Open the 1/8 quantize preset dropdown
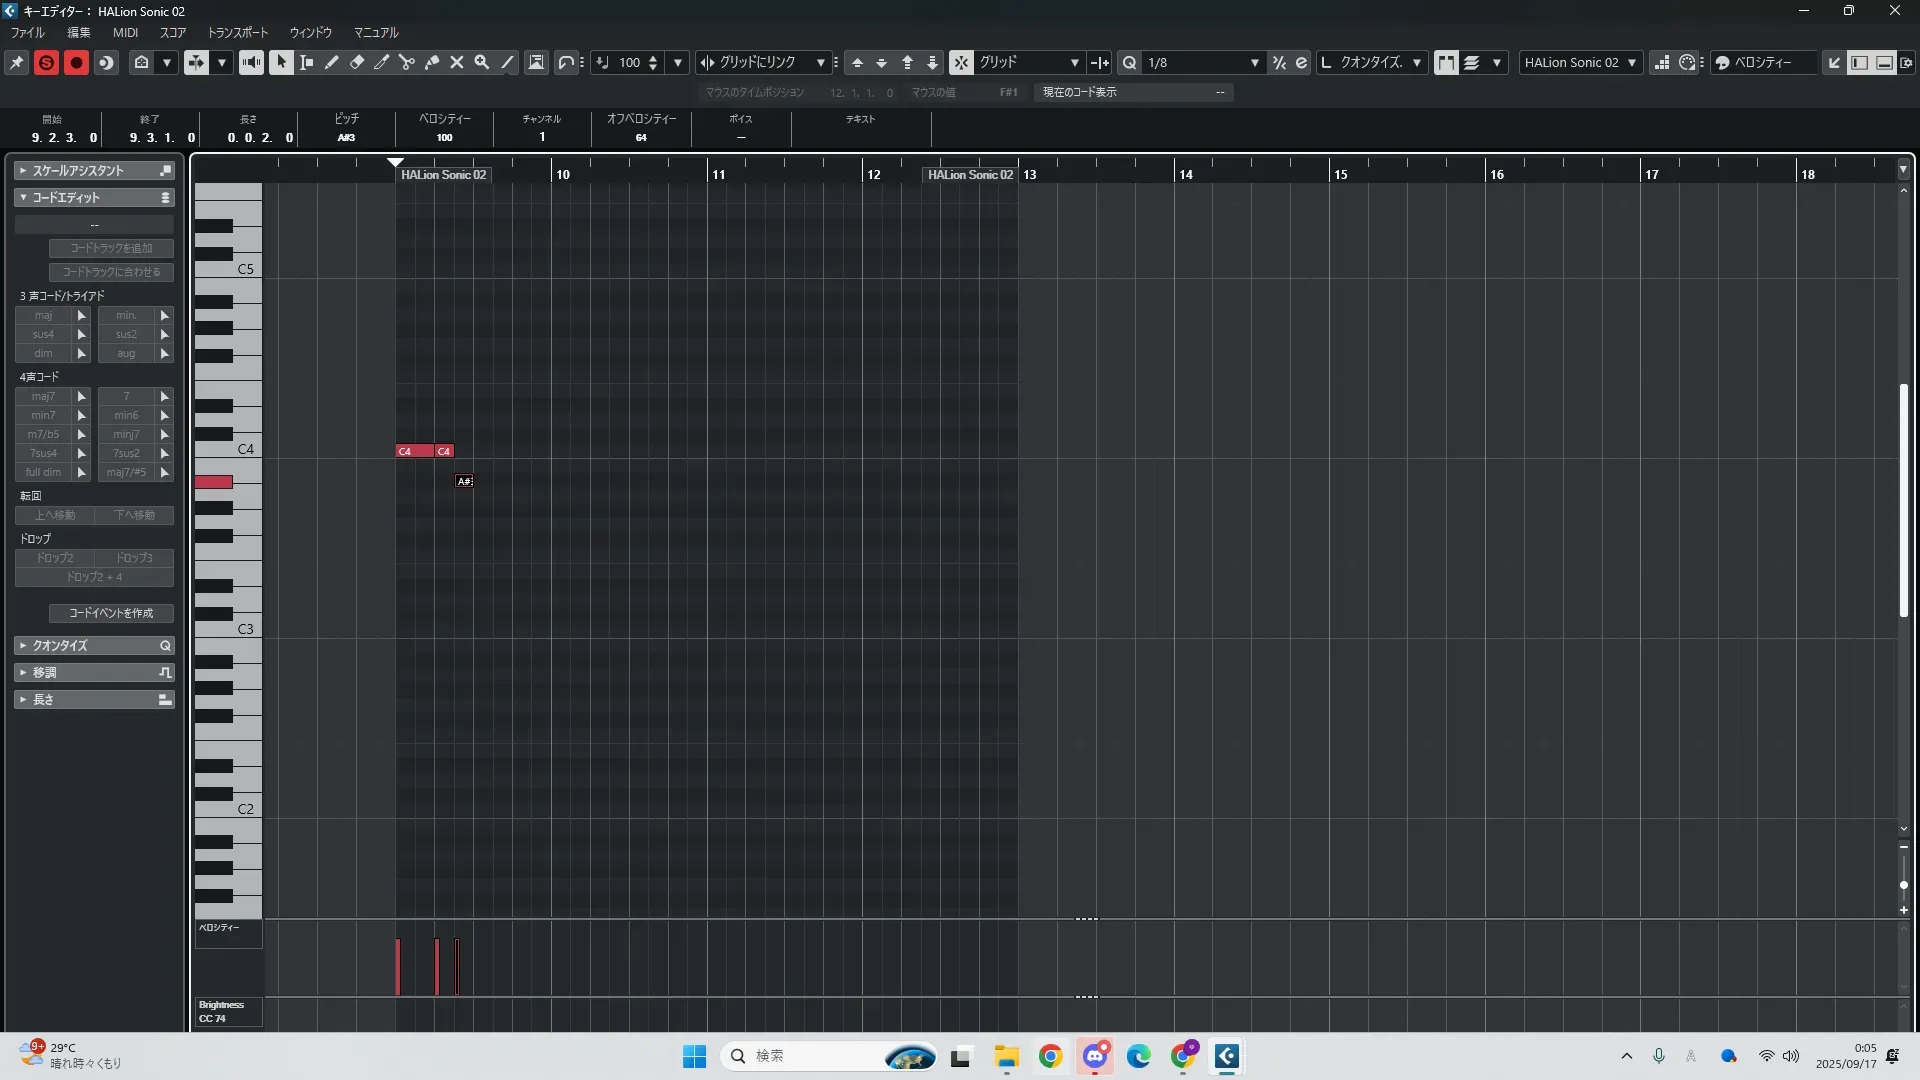This screenshot has height=1080, width=1920. (1255, 62)
